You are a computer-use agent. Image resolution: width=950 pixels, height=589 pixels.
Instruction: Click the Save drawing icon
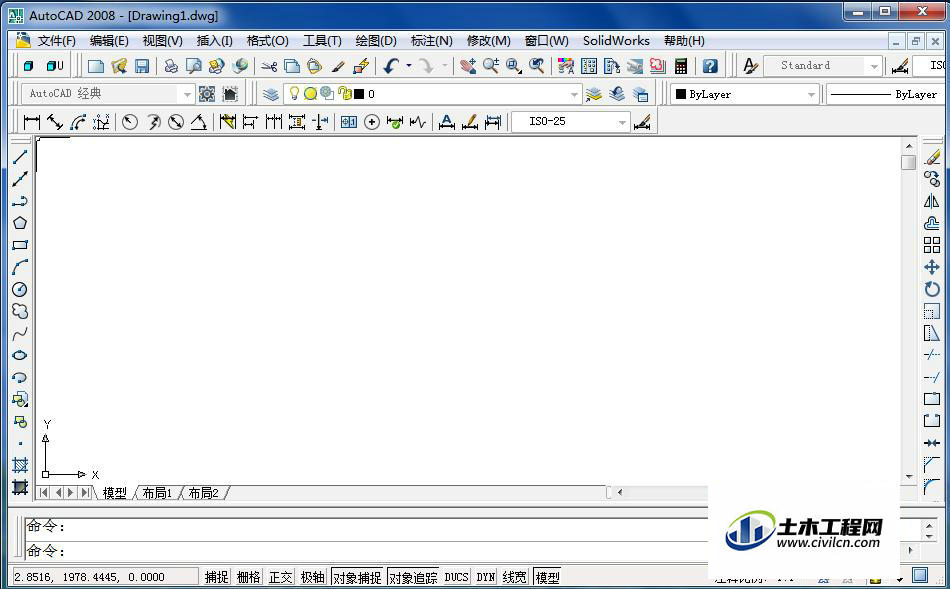pos(142,65)
